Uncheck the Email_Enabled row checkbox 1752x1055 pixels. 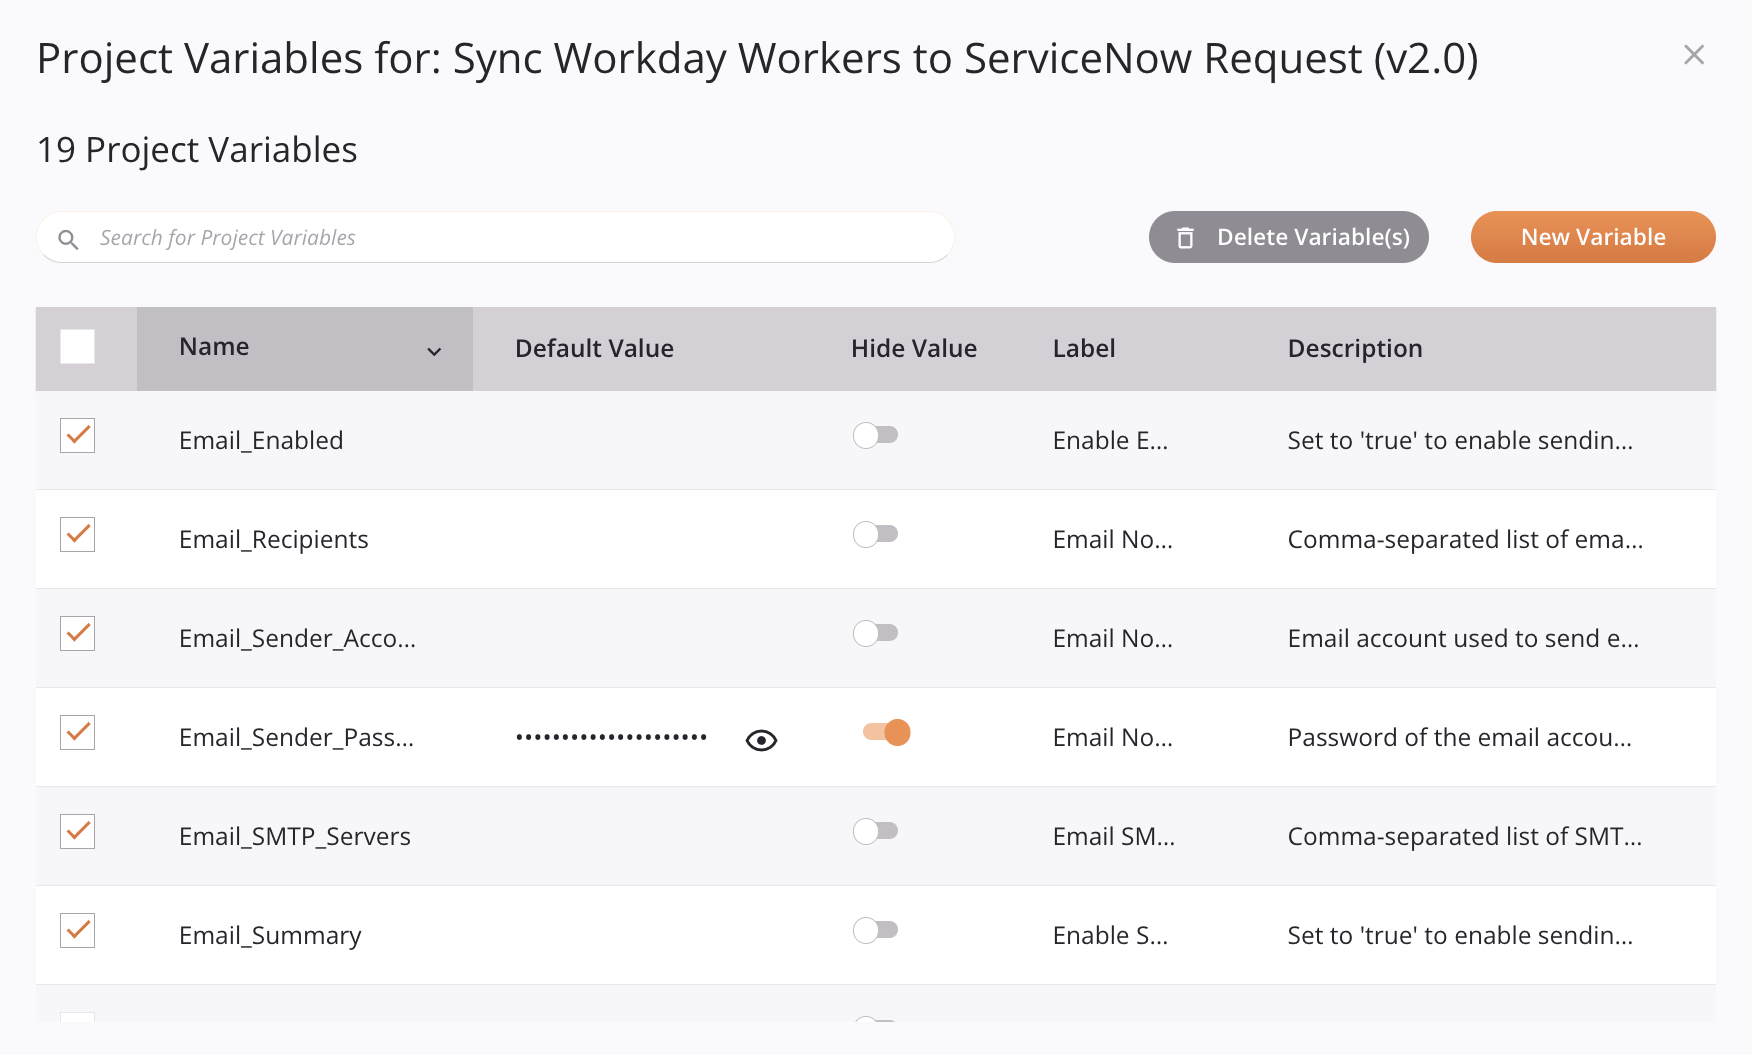tap(77, 436)
